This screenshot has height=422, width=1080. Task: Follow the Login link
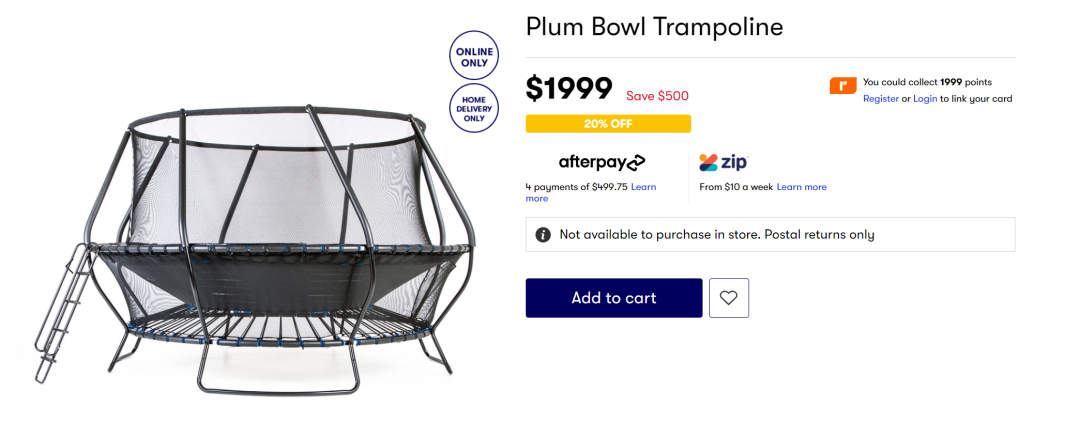coord(925,99)
